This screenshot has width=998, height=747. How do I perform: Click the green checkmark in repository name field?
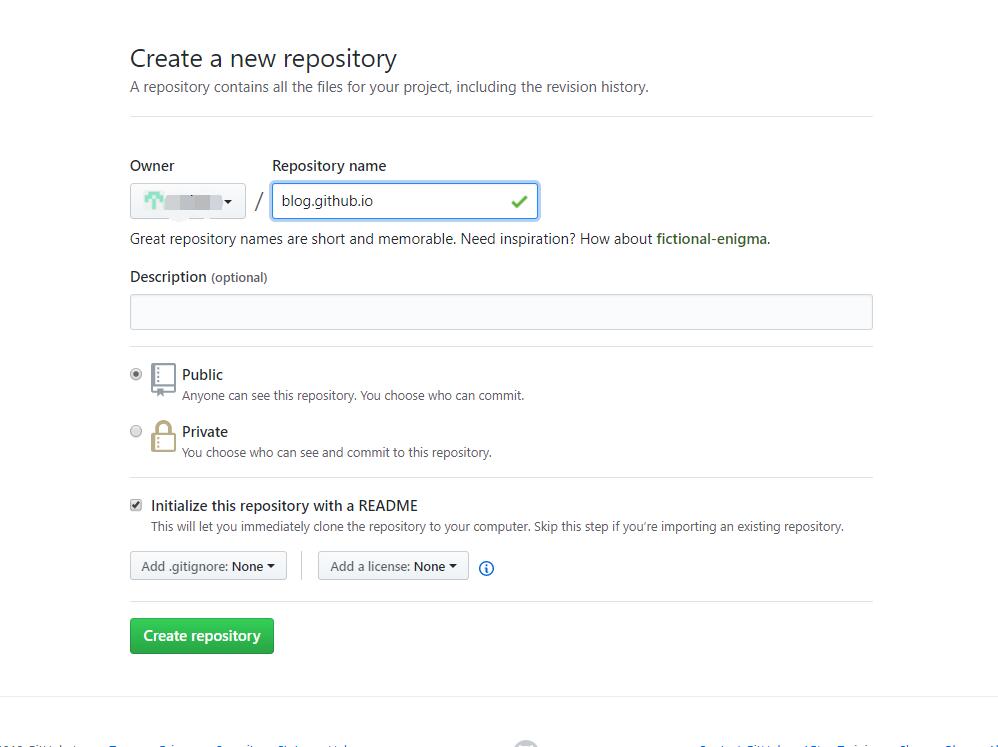(x=519, y=202)
